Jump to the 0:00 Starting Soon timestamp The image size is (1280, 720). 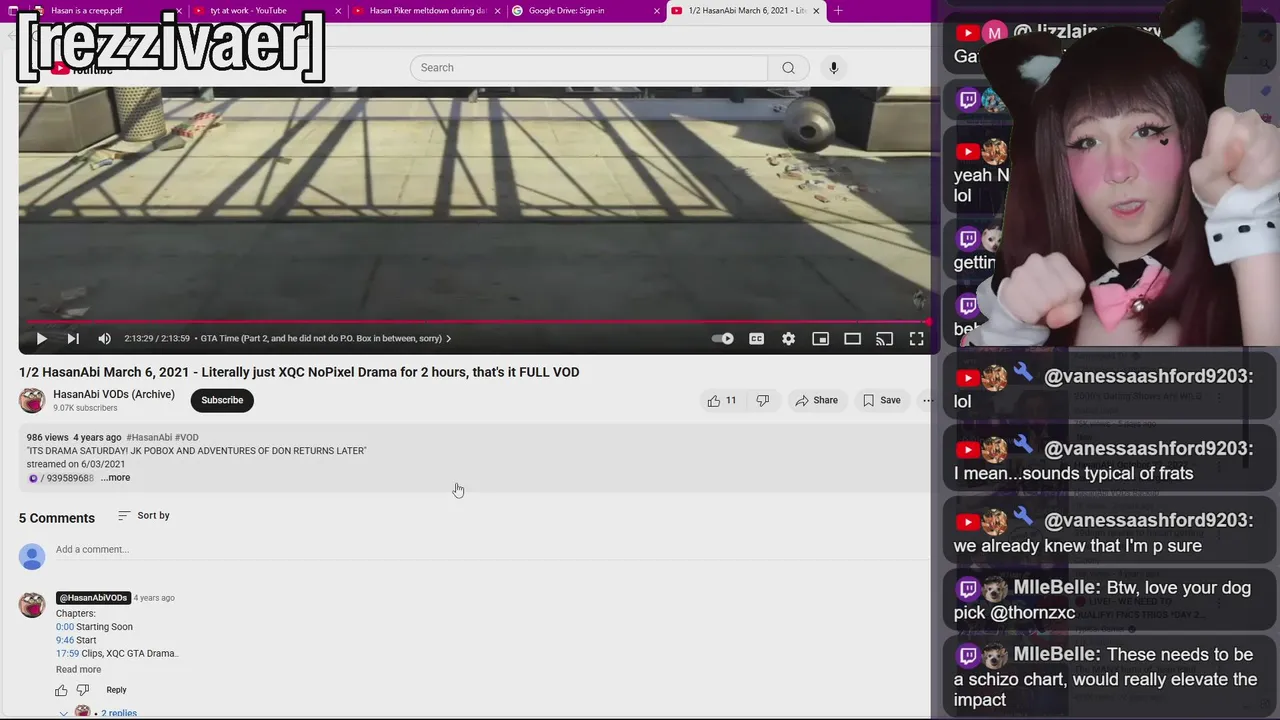pyautogui.click(x=65, y=627)
